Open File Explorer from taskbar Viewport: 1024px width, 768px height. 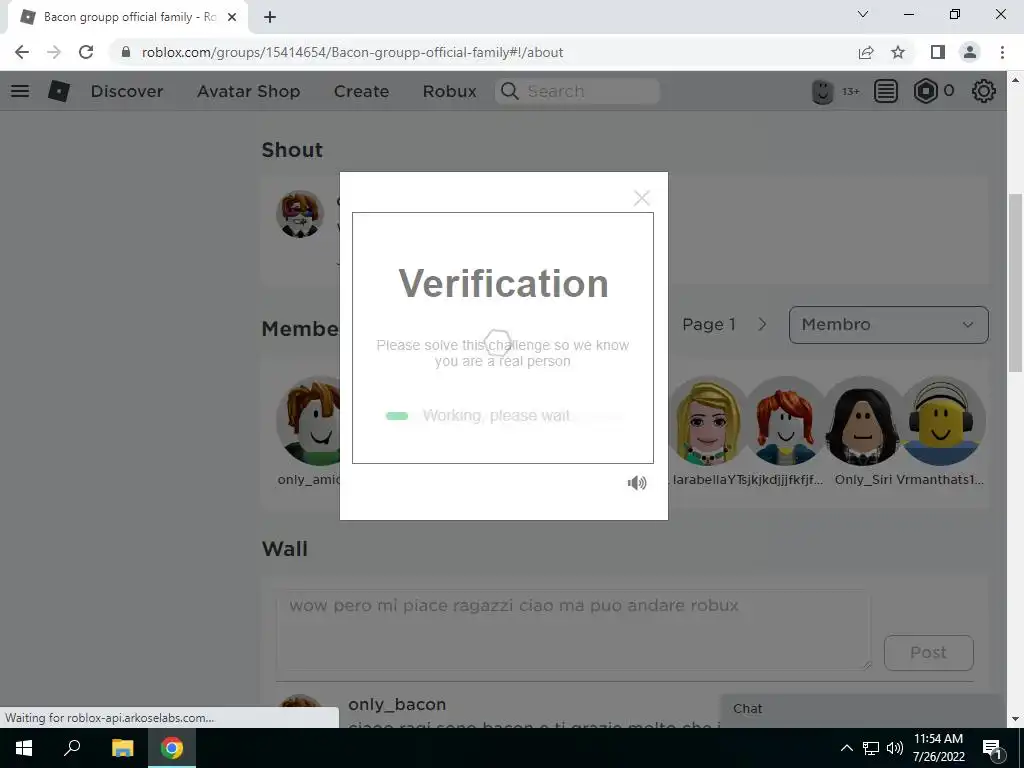point(122,748)
